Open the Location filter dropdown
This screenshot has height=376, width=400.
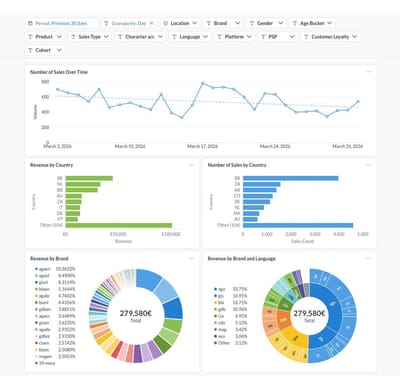point(181,23)
